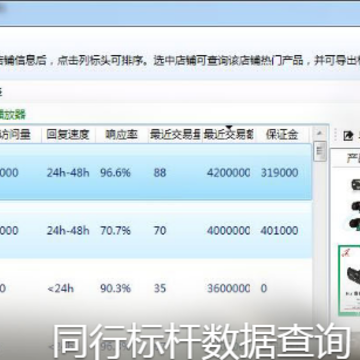Sort by 响应率 column header
The image size is (360, 360).
point(122,134)
